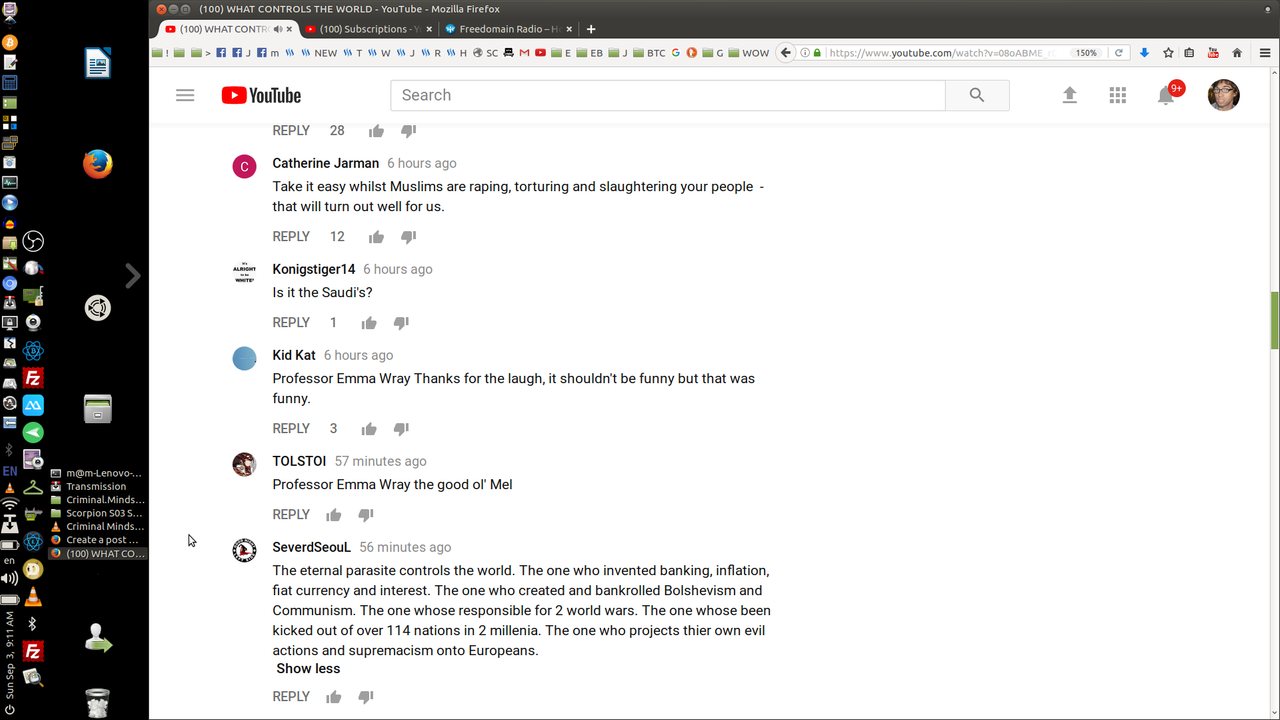This screenshot has height=720, width=1280.
Task: Open the Firefox hamburger menu
Action: click(1265, 53)
